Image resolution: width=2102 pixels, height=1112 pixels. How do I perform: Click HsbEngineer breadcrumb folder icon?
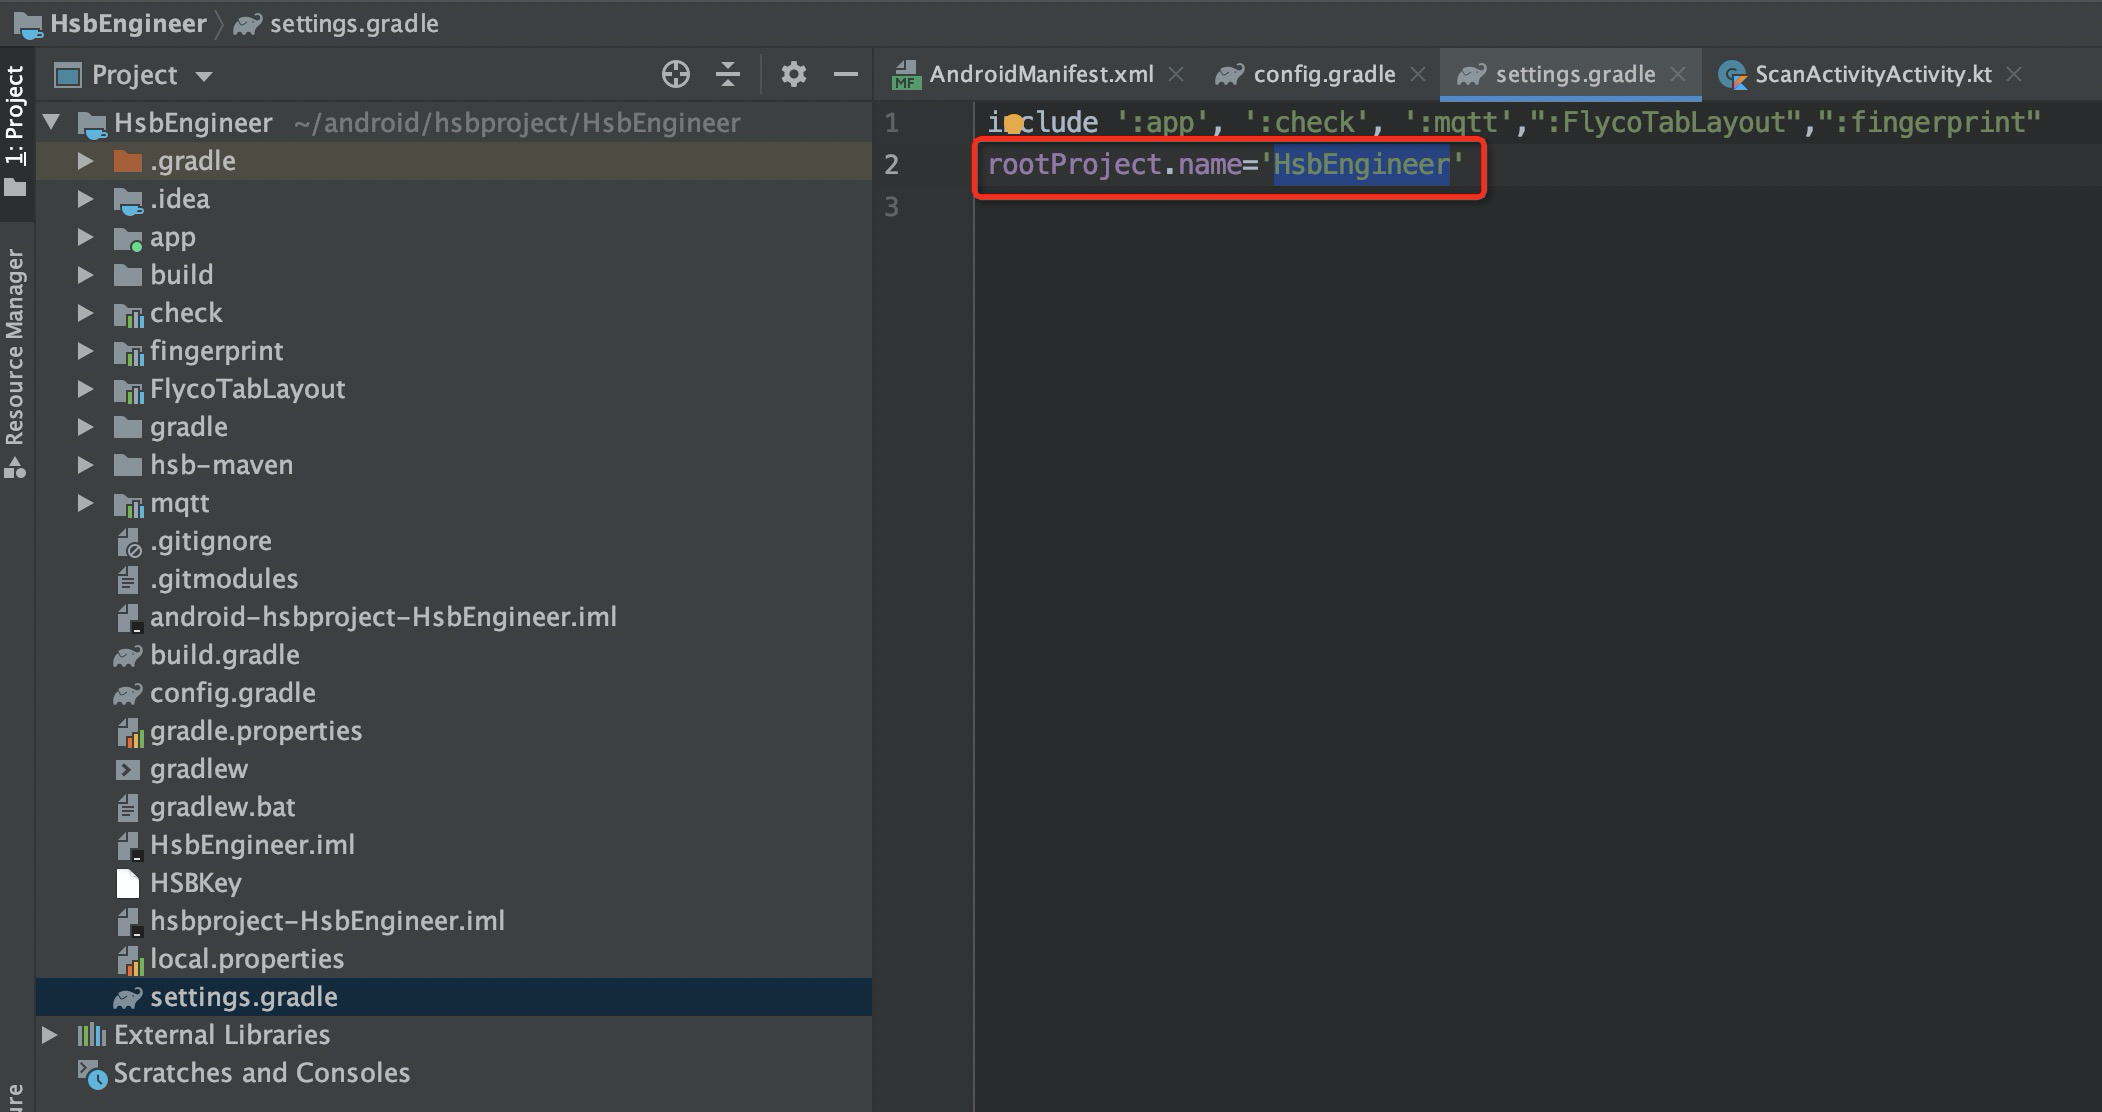click(x=28, y=24)
